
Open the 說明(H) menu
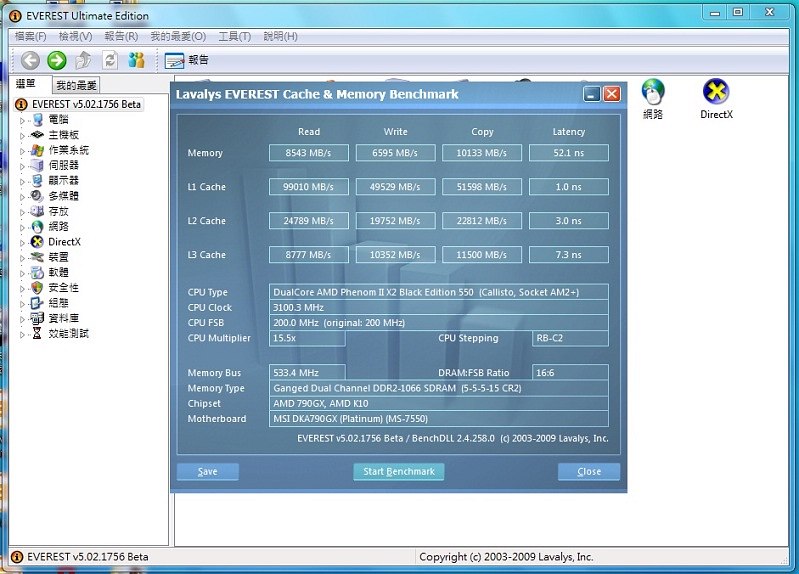point(281,36)
